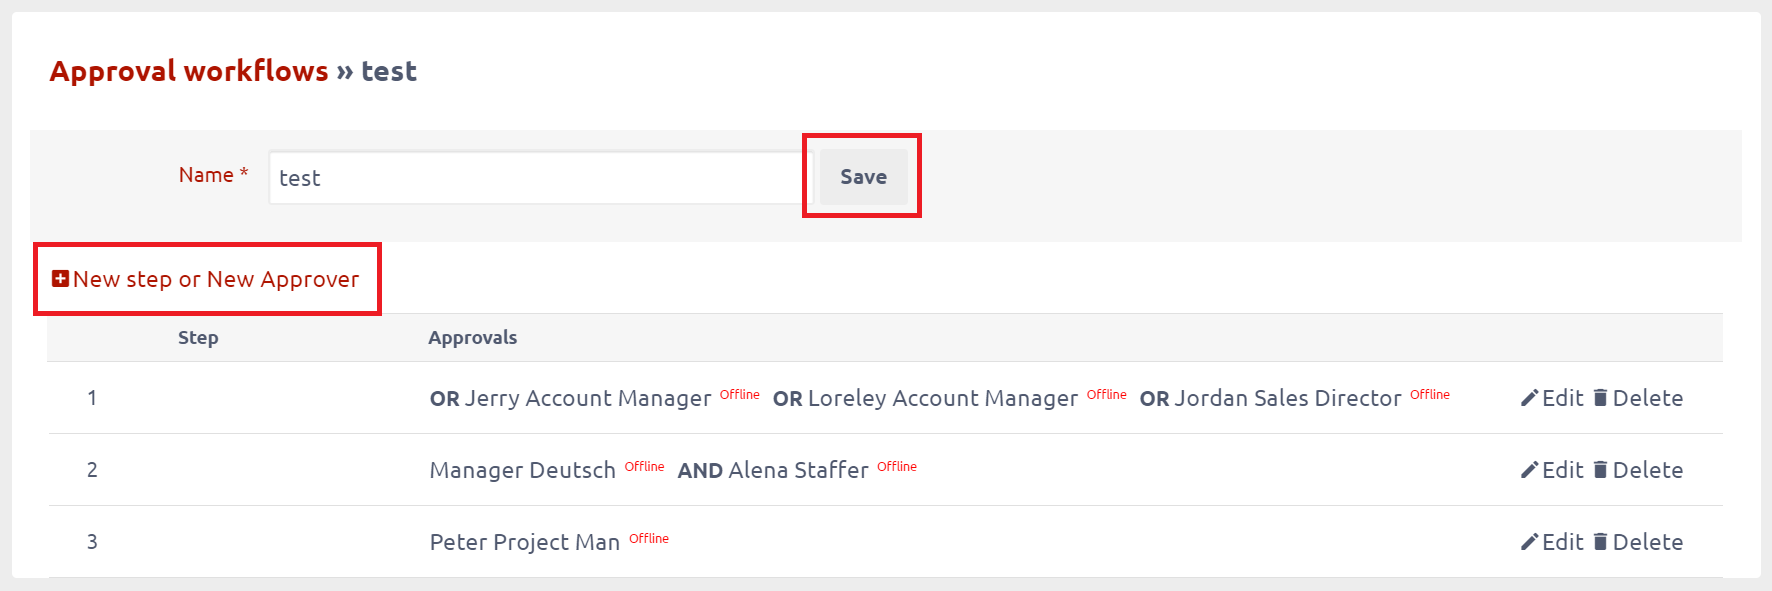Click the Approvals column header
Viewport: 1772px width, 591px height.
pos(473,338)
